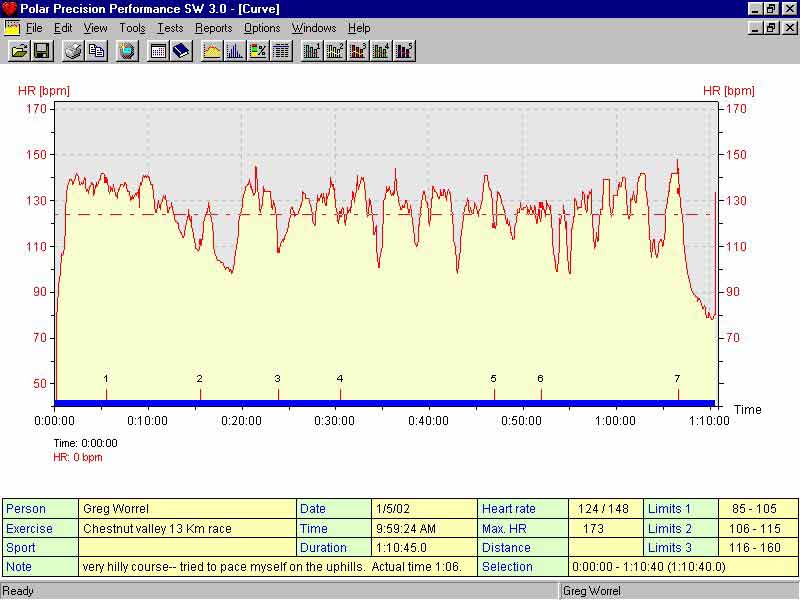Viewport: 800px width, 600px height.
Task: Open the Help menu
Action: click(x=359, y=28)
